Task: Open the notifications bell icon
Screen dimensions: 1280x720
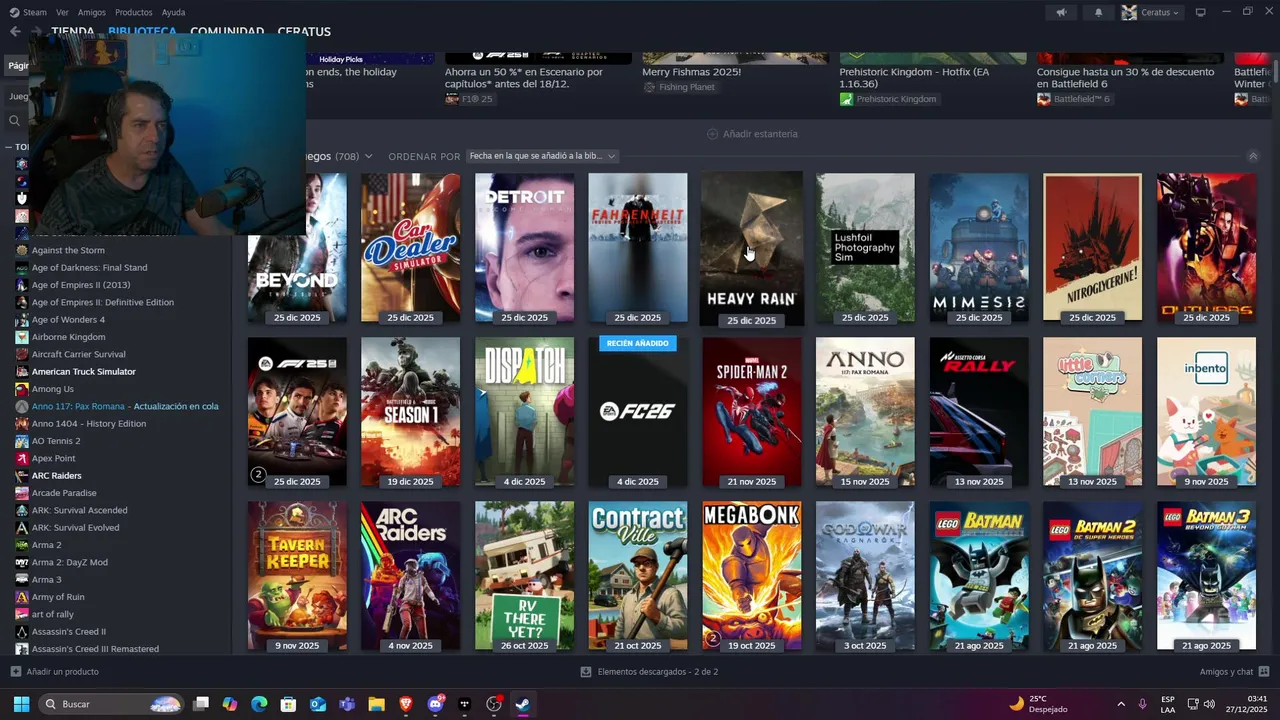Action: [x=1098, y=12]
